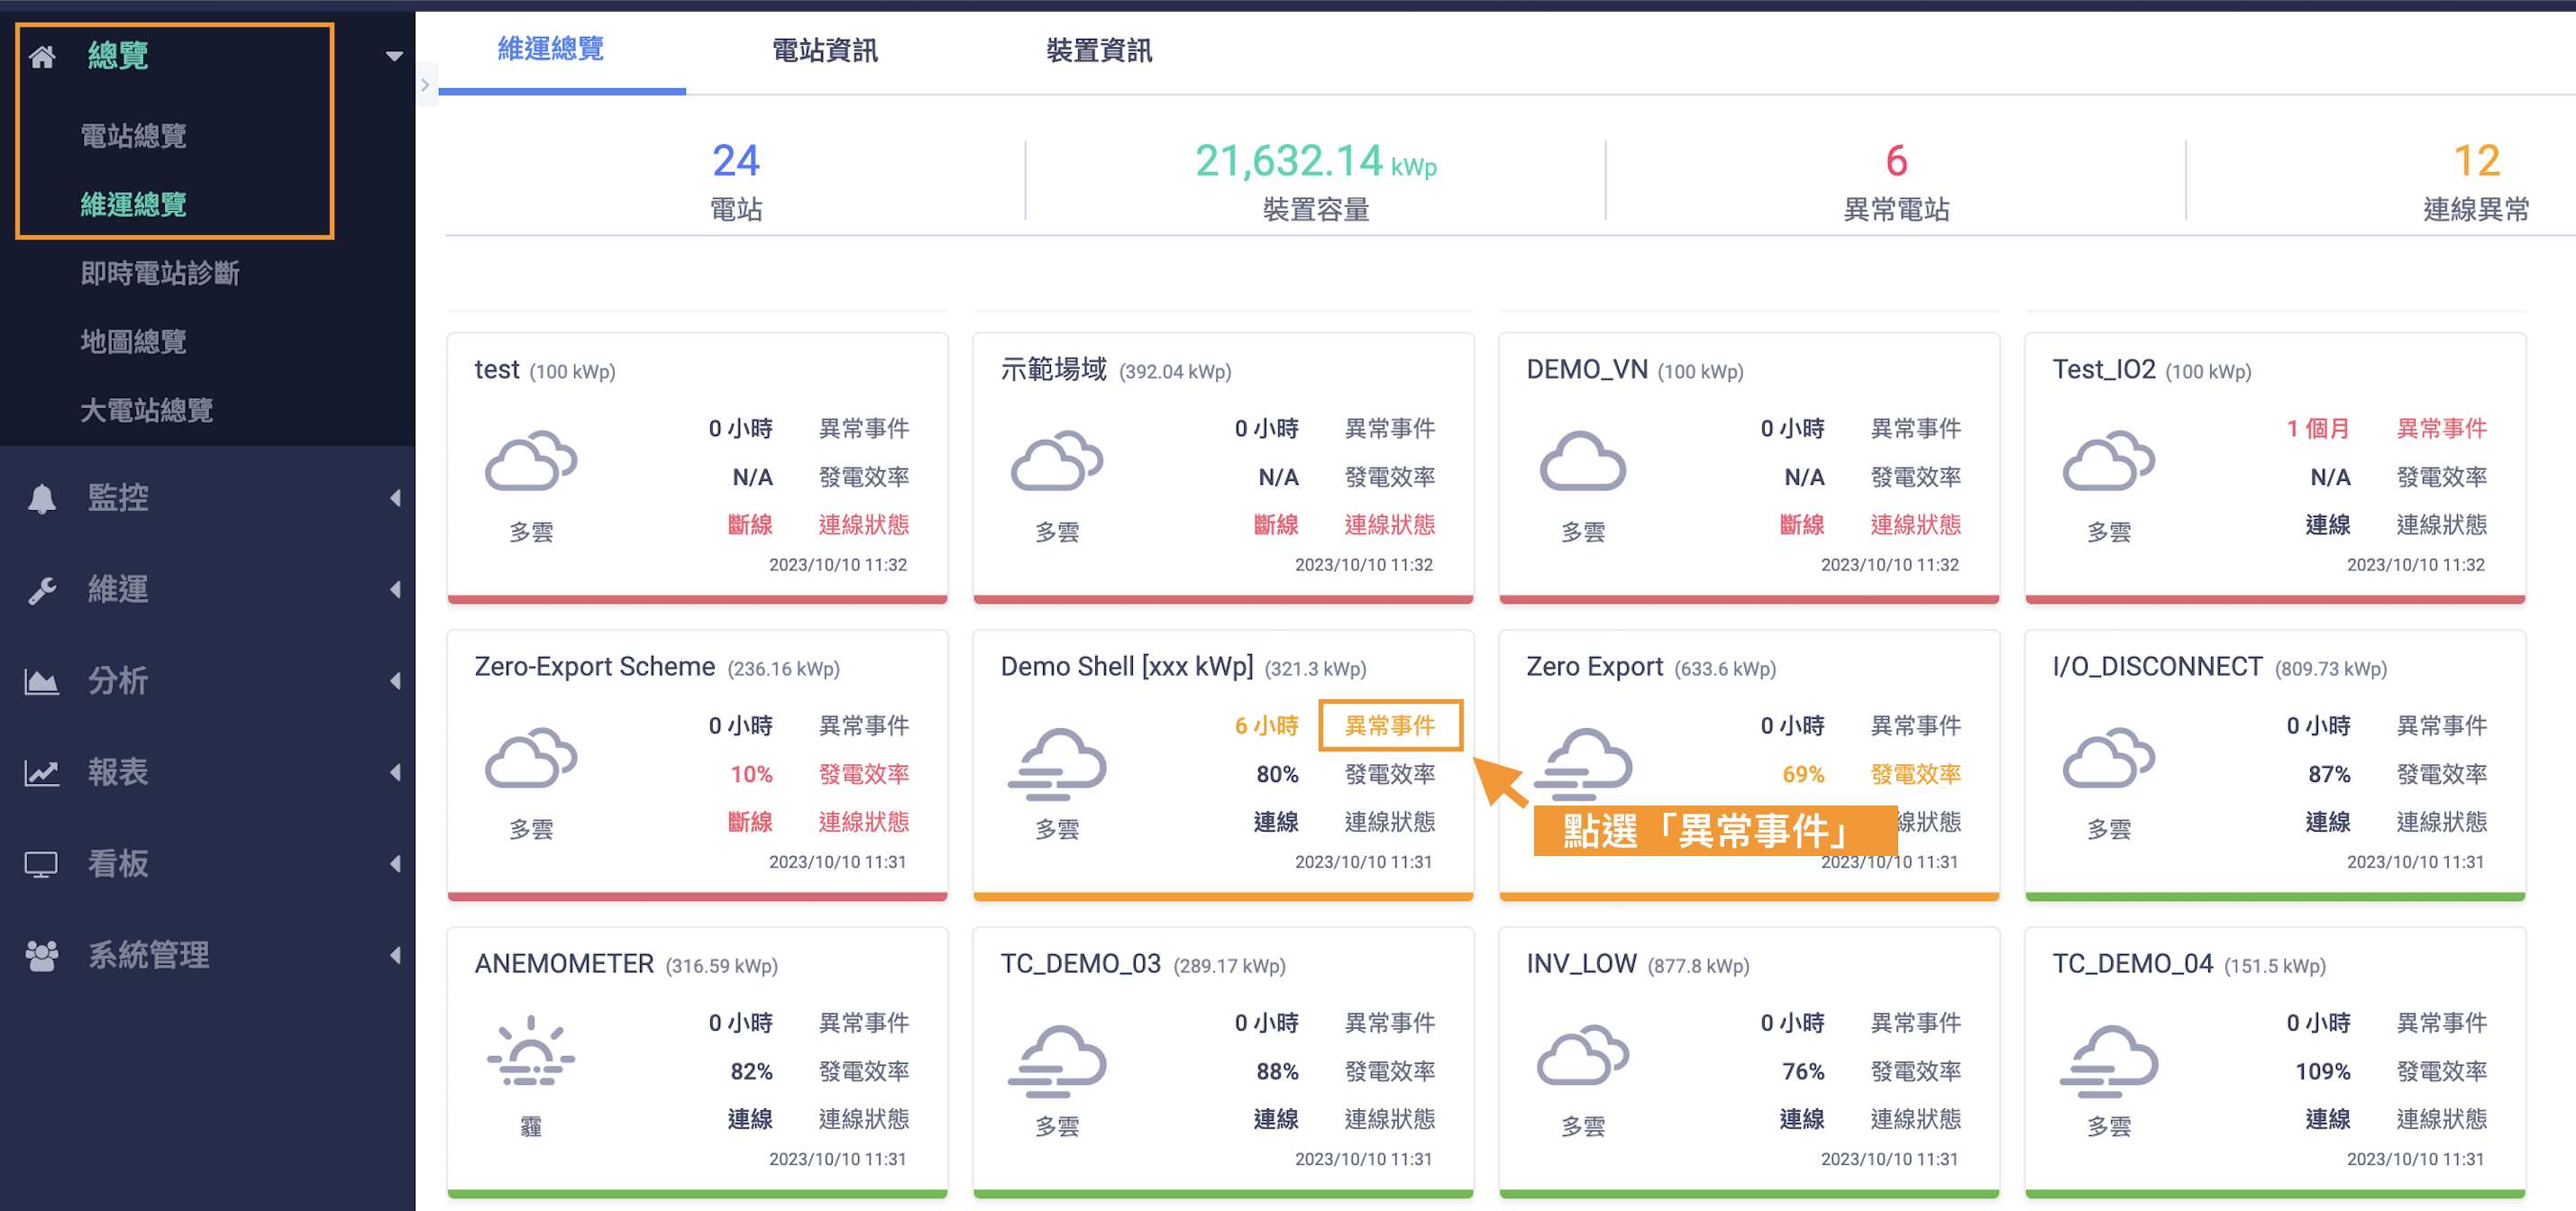Screen dimensions: 2576x1211
Task: Click weather icon on TC_DEMO_03 card
Action: (1057, 1061)
